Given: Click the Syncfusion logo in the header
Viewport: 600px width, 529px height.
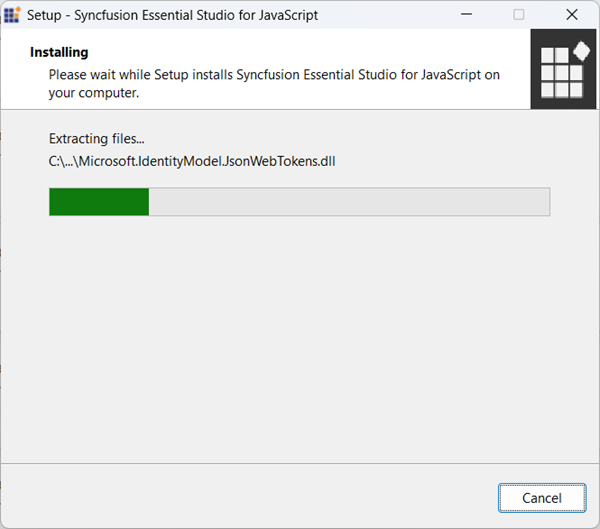Looking at the screenshot, I should (x=564, y=70).
